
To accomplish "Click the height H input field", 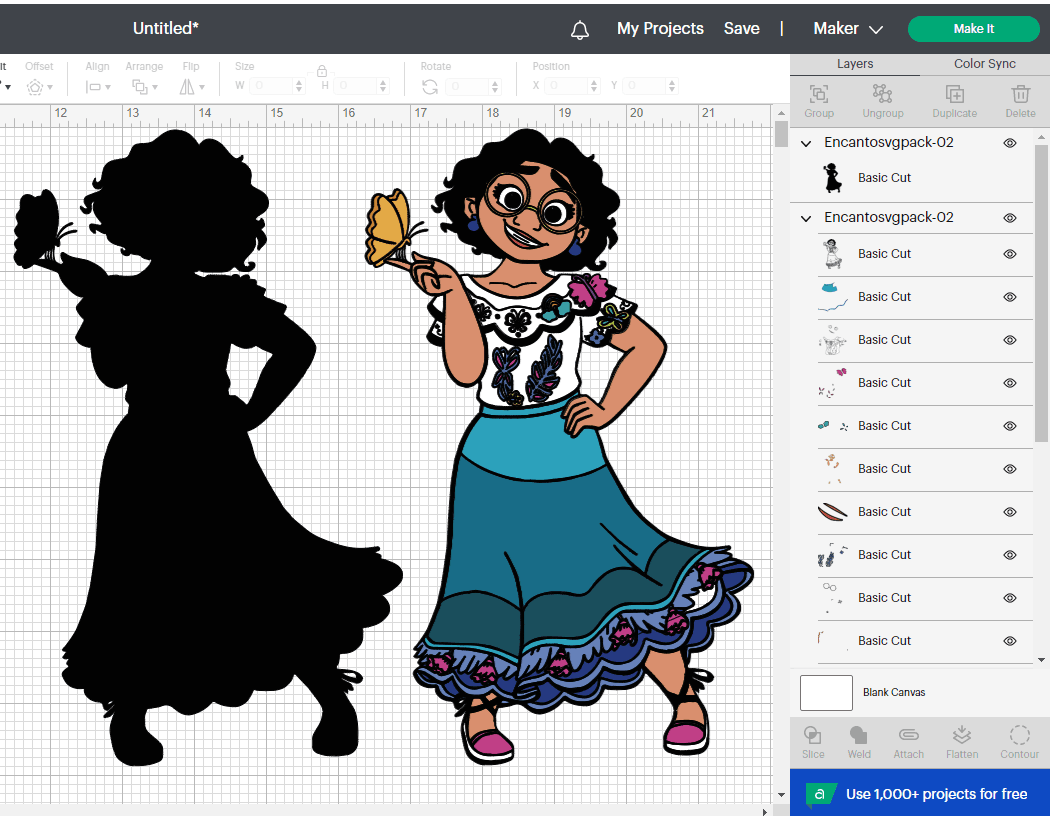I will pos(356,86).
